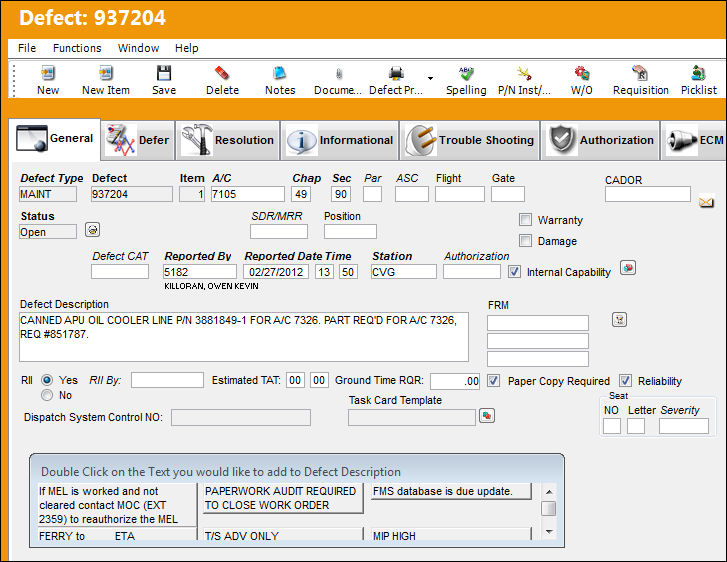727x562 pixels.
Task: Click the 'MIP HIGH' canned text
Action: (394, 536)
